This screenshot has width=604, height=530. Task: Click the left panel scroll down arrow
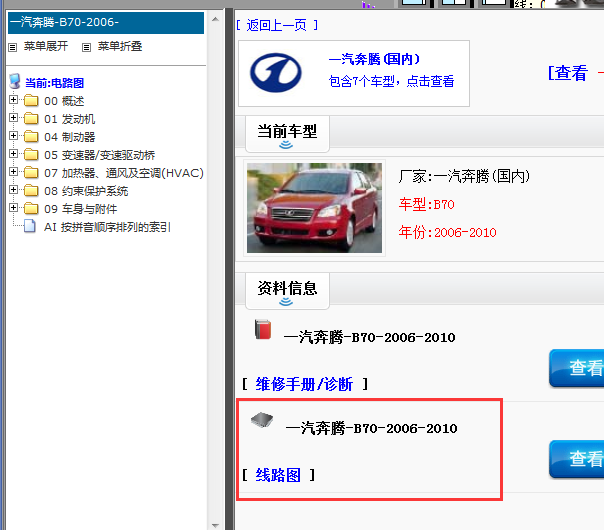[x=215, y=525]
